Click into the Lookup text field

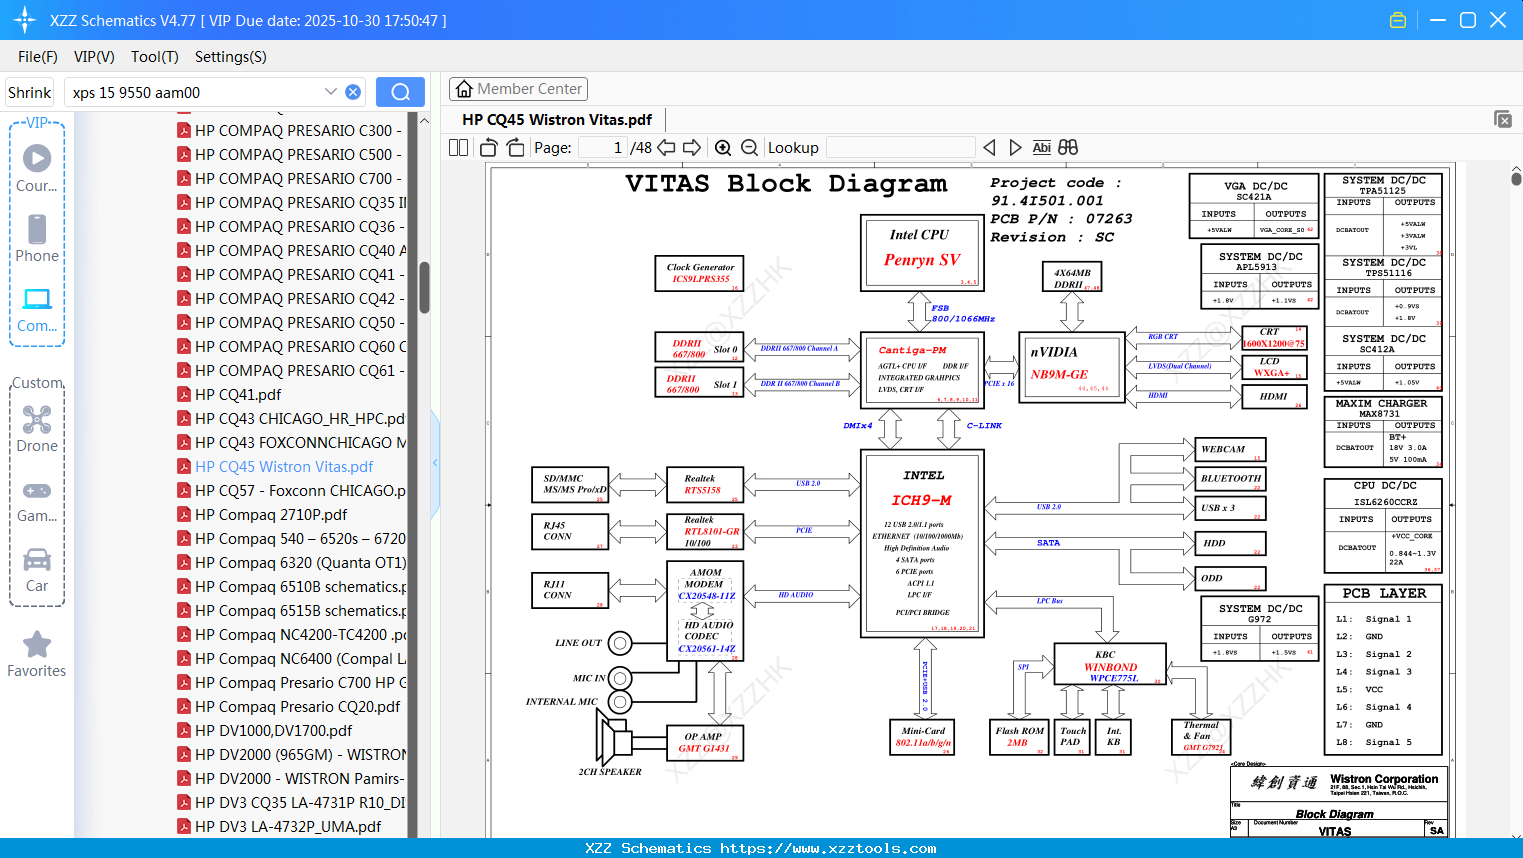pos(901,148)
